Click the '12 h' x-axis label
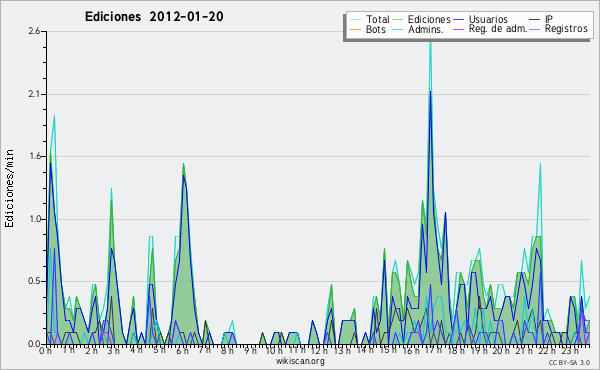 point(318,350)
